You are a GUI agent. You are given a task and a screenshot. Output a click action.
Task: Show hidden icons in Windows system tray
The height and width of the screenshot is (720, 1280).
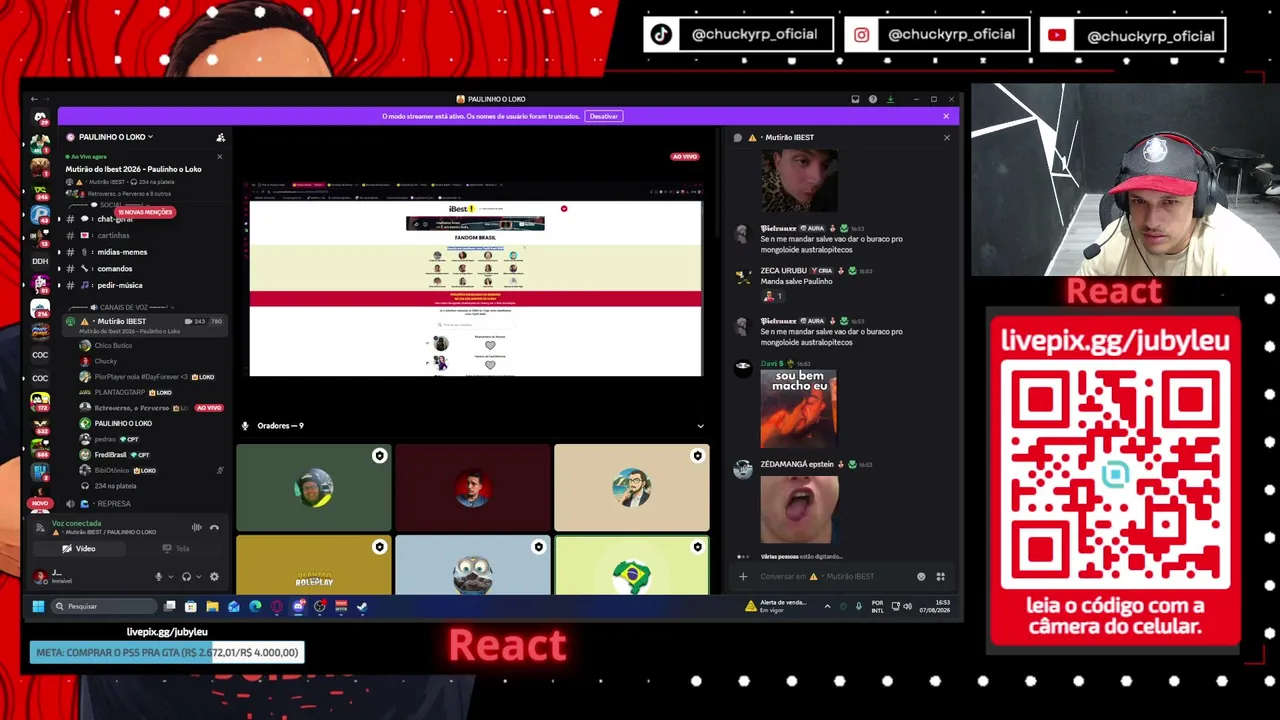coord(827,606)
